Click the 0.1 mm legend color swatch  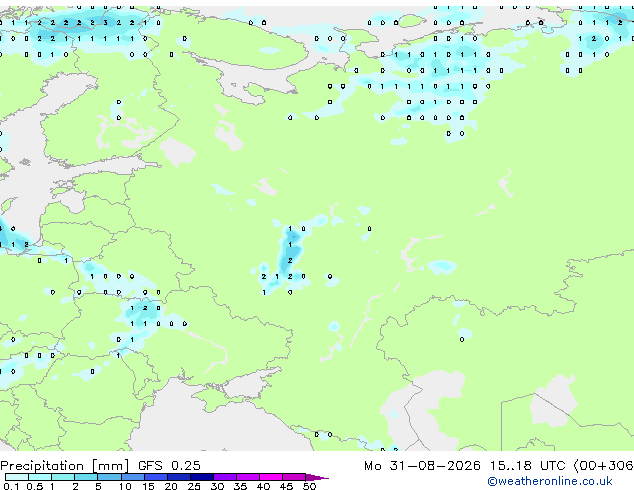click(17, 477)
